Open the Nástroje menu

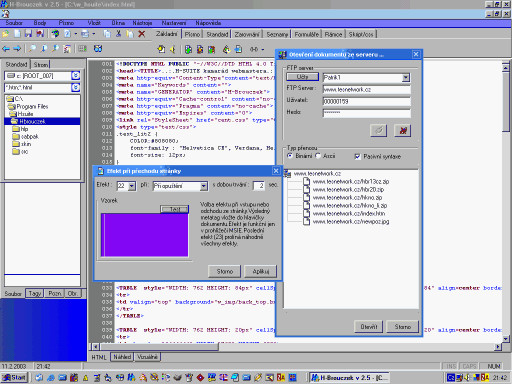coord(142,23)
